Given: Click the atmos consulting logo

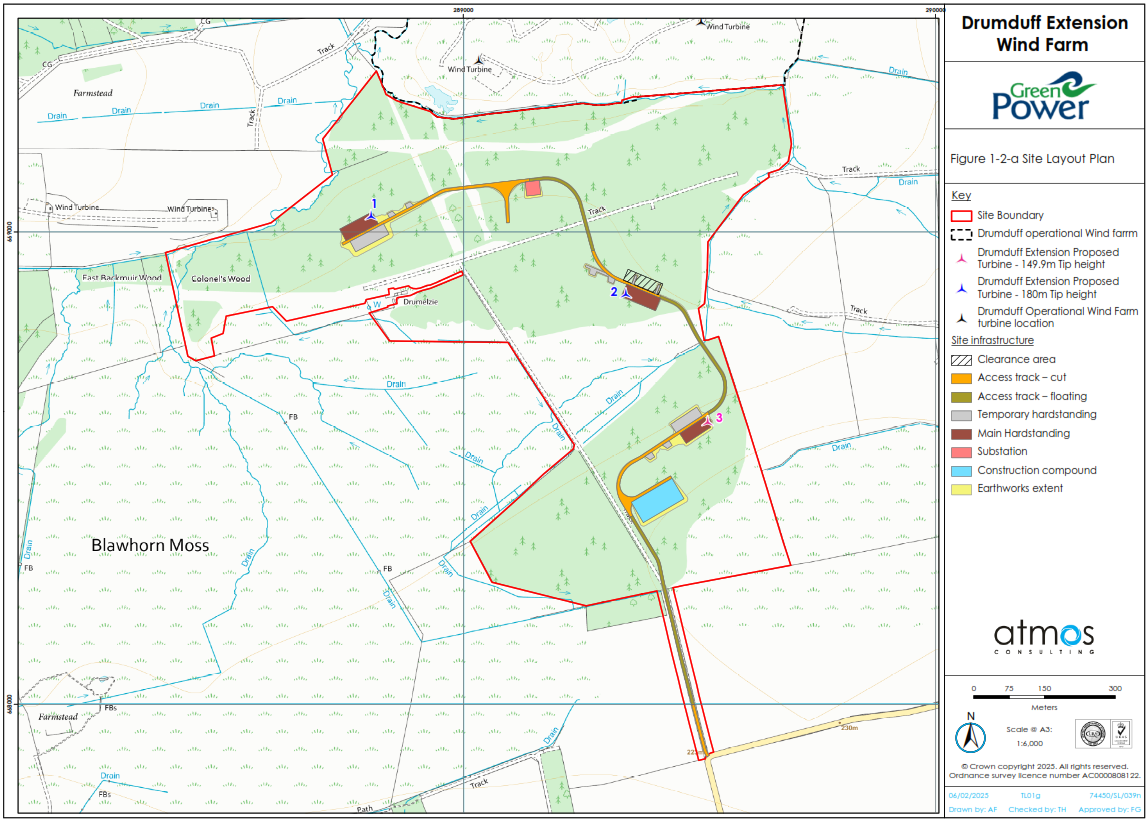Looking at the screenshot, I should [1044, 637].
